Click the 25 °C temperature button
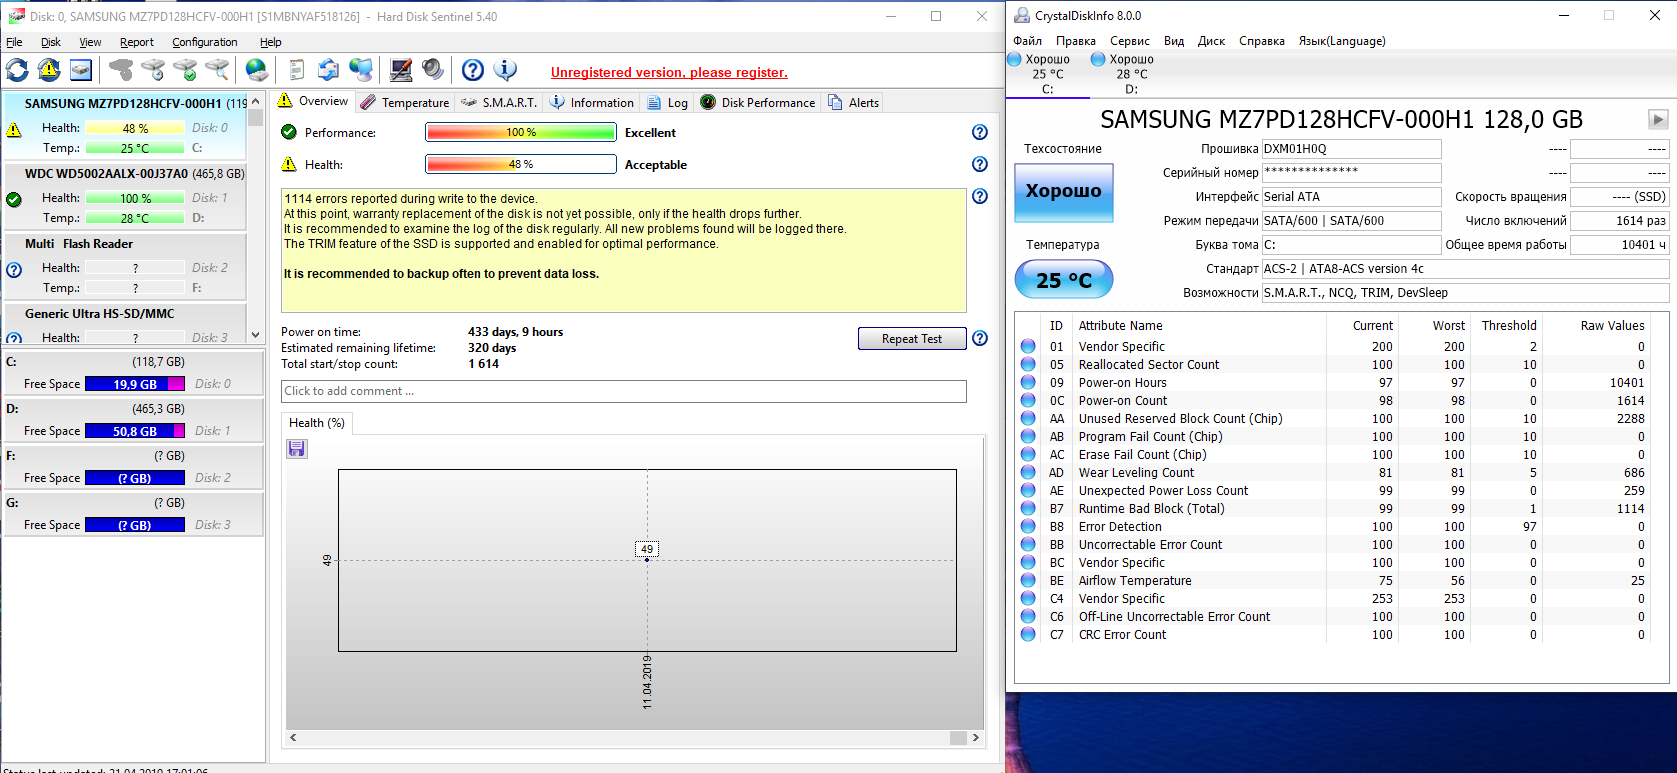 [1064, 280]
